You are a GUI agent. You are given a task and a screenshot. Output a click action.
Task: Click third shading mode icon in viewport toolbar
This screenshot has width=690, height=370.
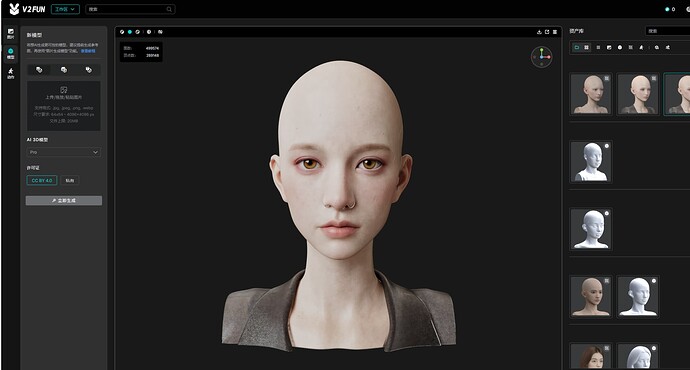[x=138, y=32]
